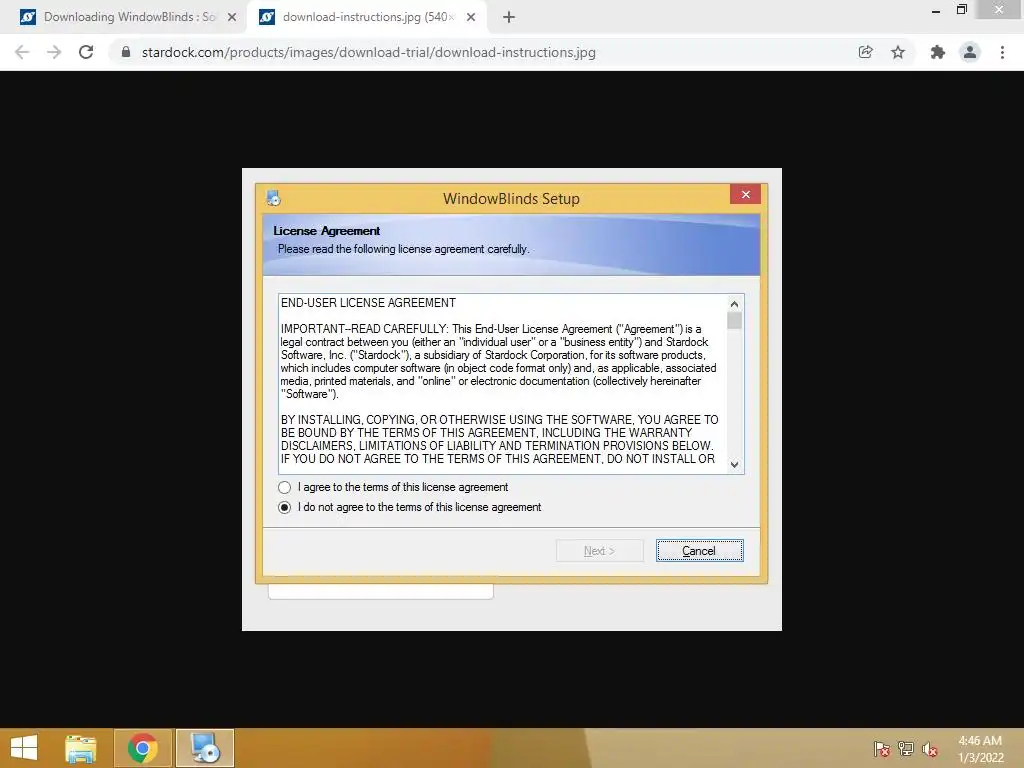Open Action Center flag icon
Image resolution: width=1024 pixels, height=768 pixels.
tap(882, 749)
